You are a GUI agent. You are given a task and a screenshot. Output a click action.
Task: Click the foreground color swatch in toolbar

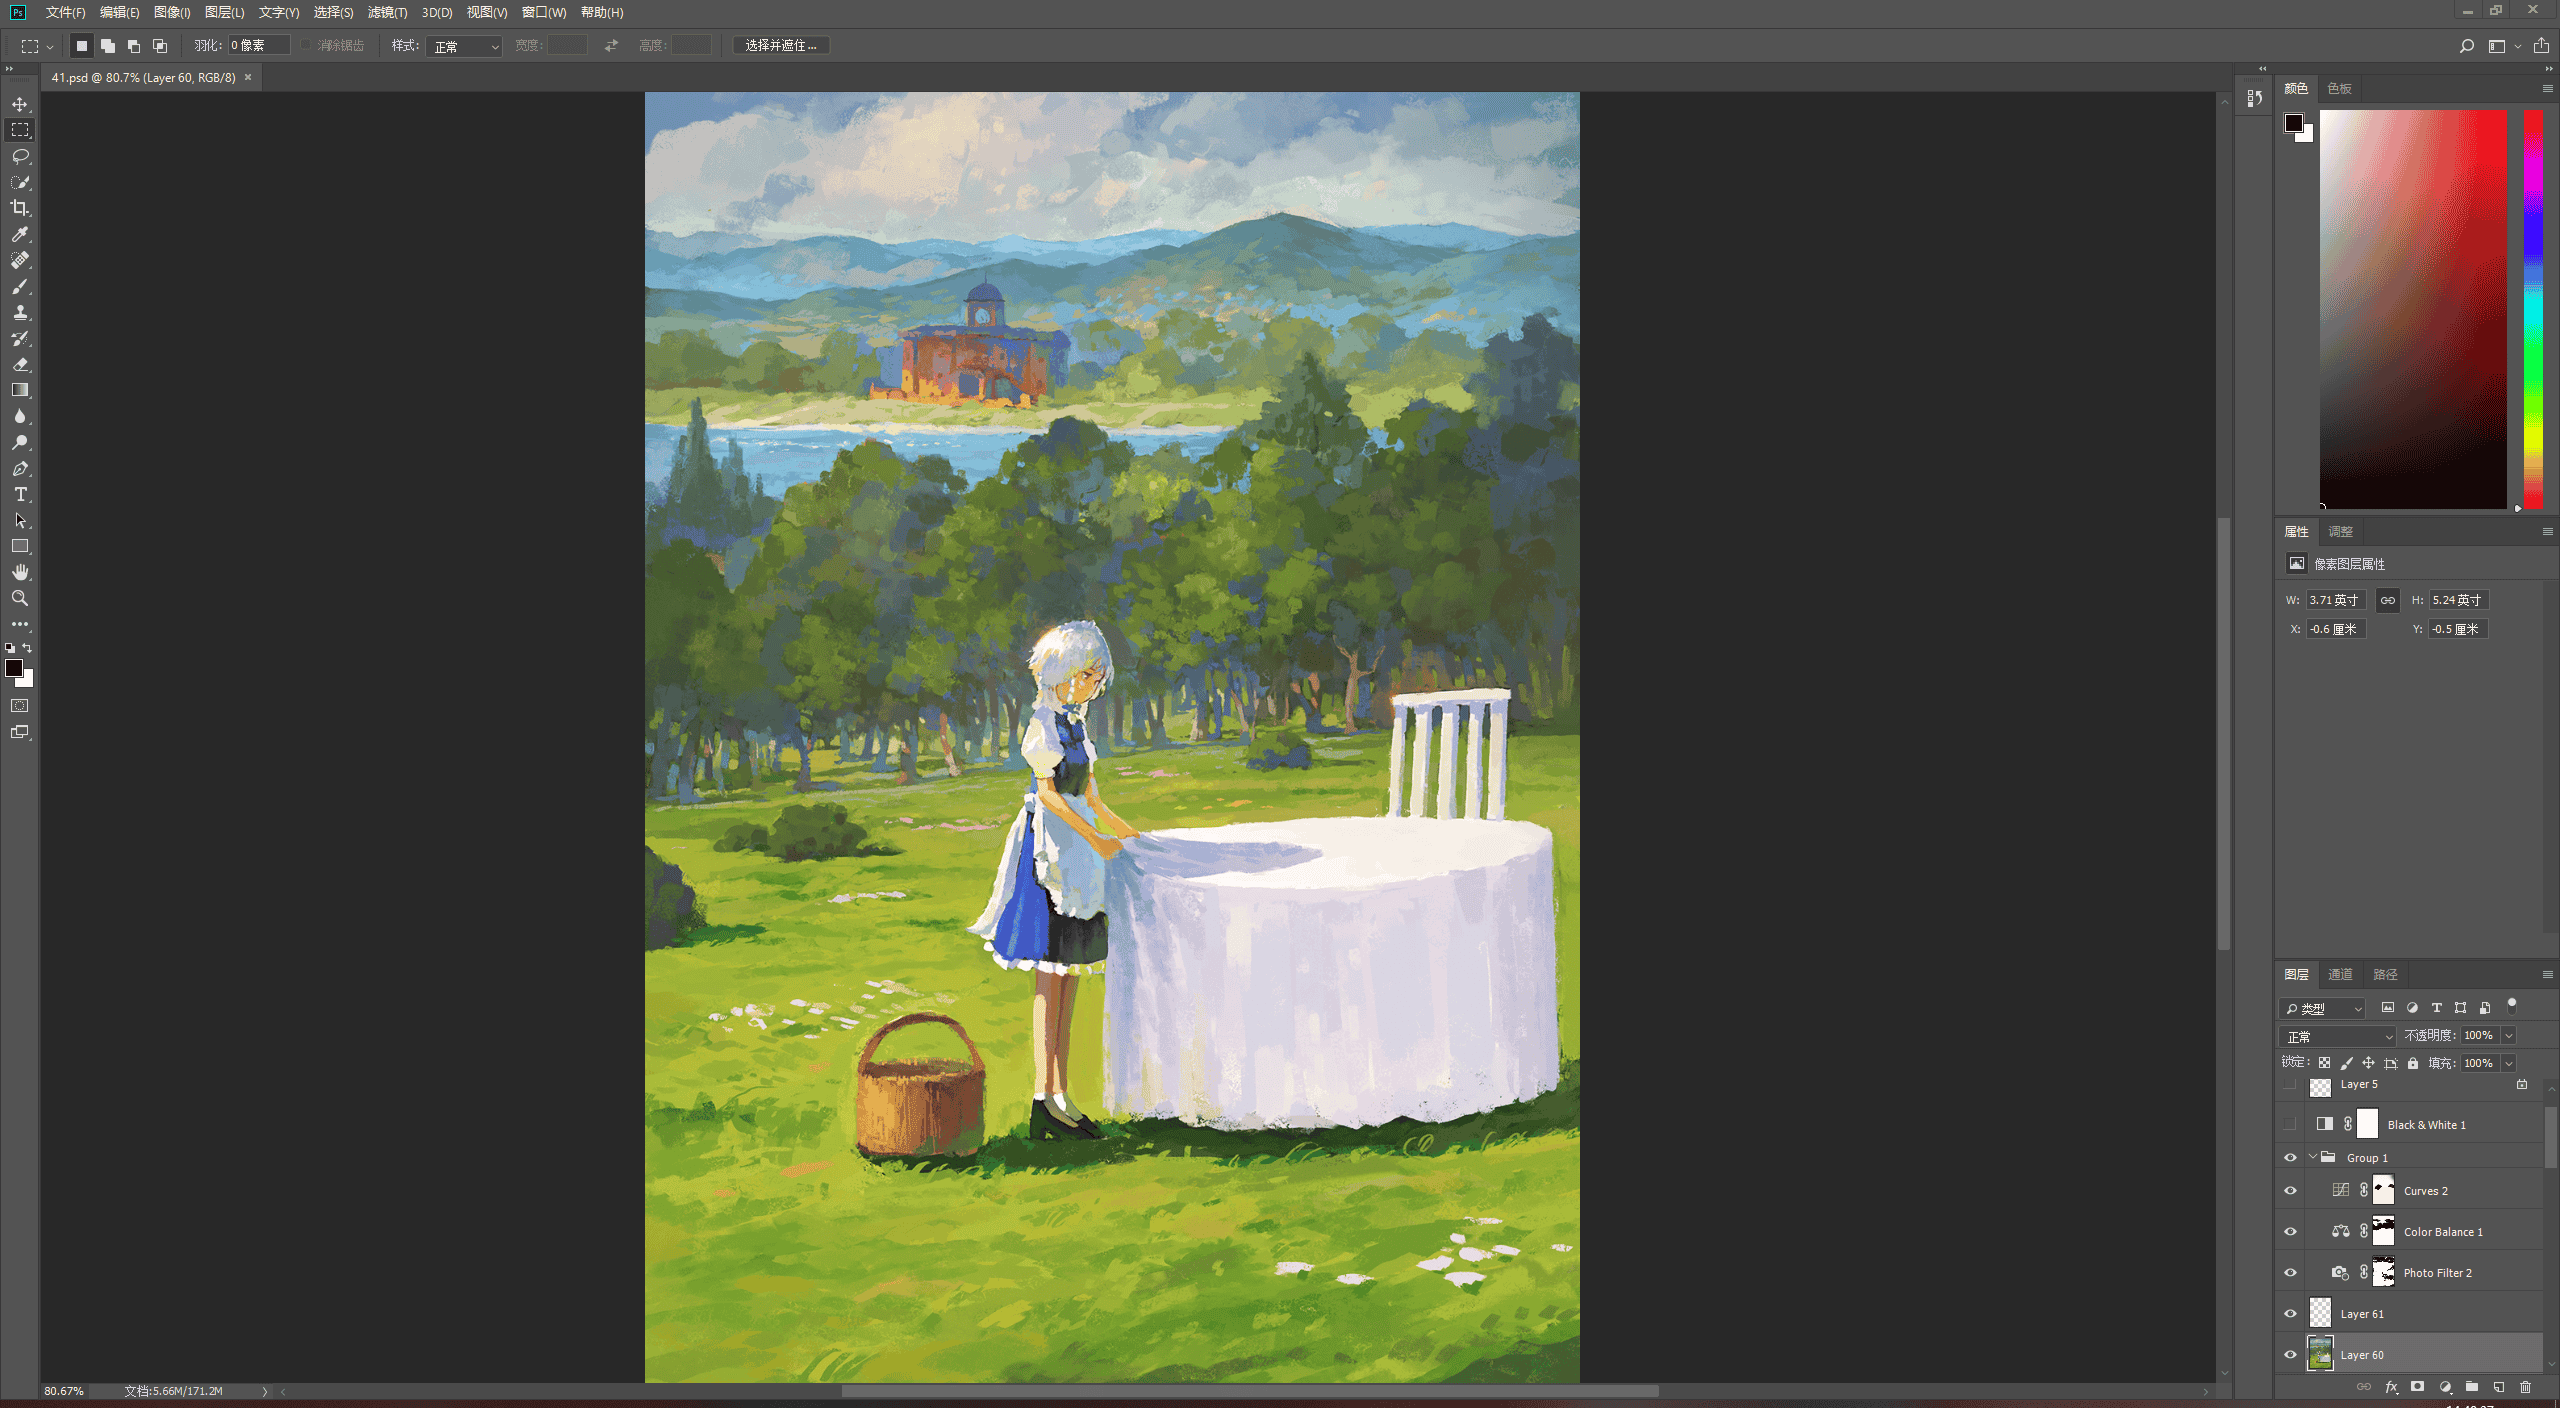(14, 668)
